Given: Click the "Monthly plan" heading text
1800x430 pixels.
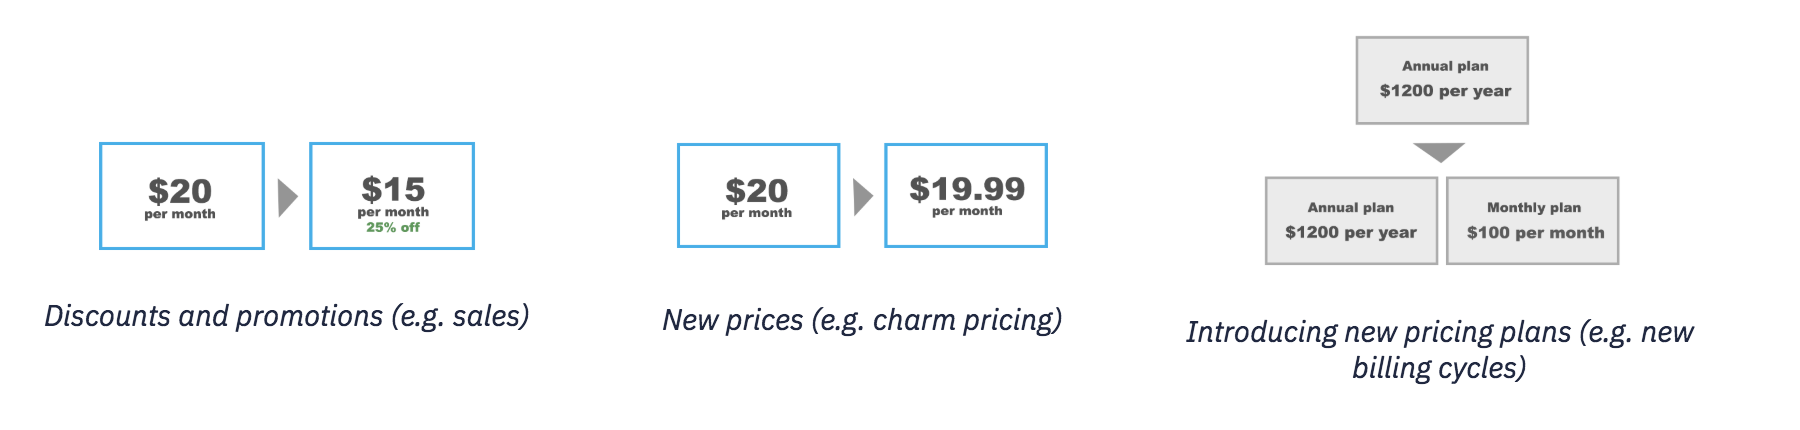Looking at the screenshot, I should click(1534, 208).
